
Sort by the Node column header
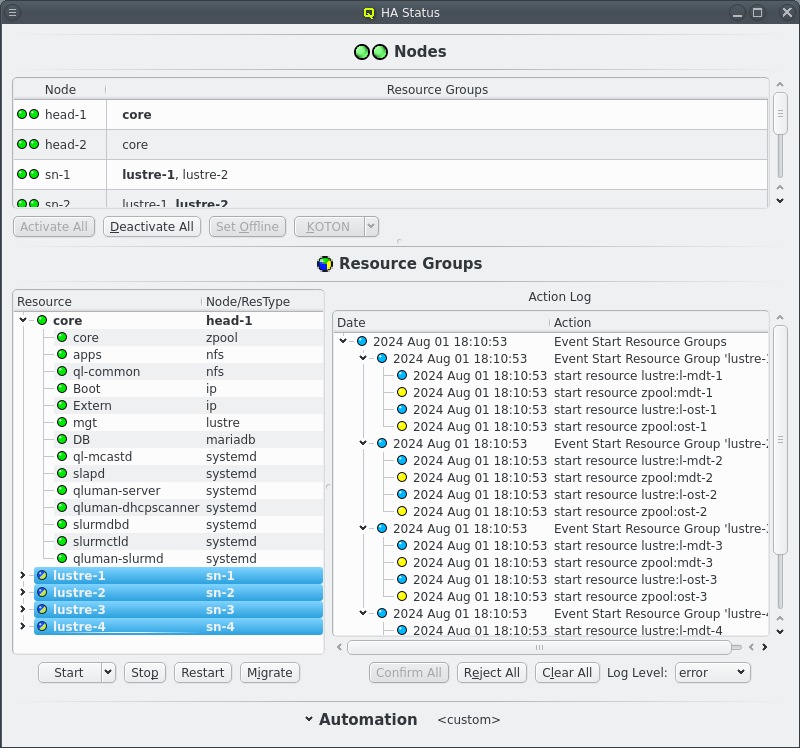click(x=60, y=89)
